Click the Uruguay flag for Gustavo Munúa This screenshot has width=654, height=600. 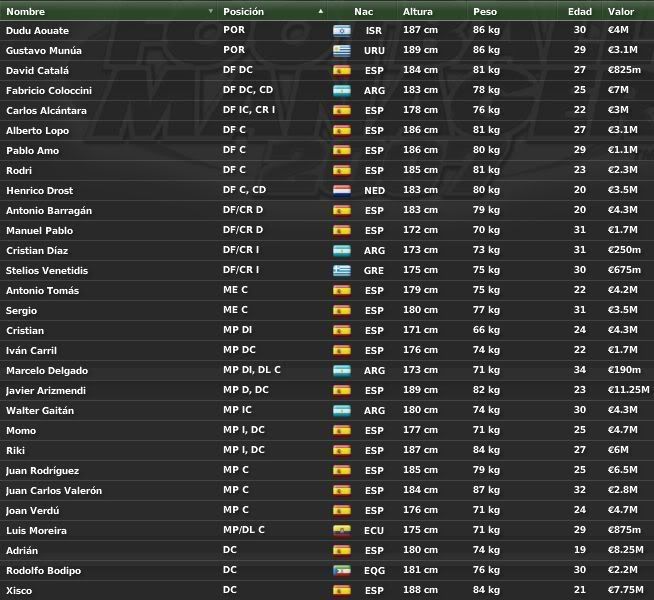coord(342,50)
